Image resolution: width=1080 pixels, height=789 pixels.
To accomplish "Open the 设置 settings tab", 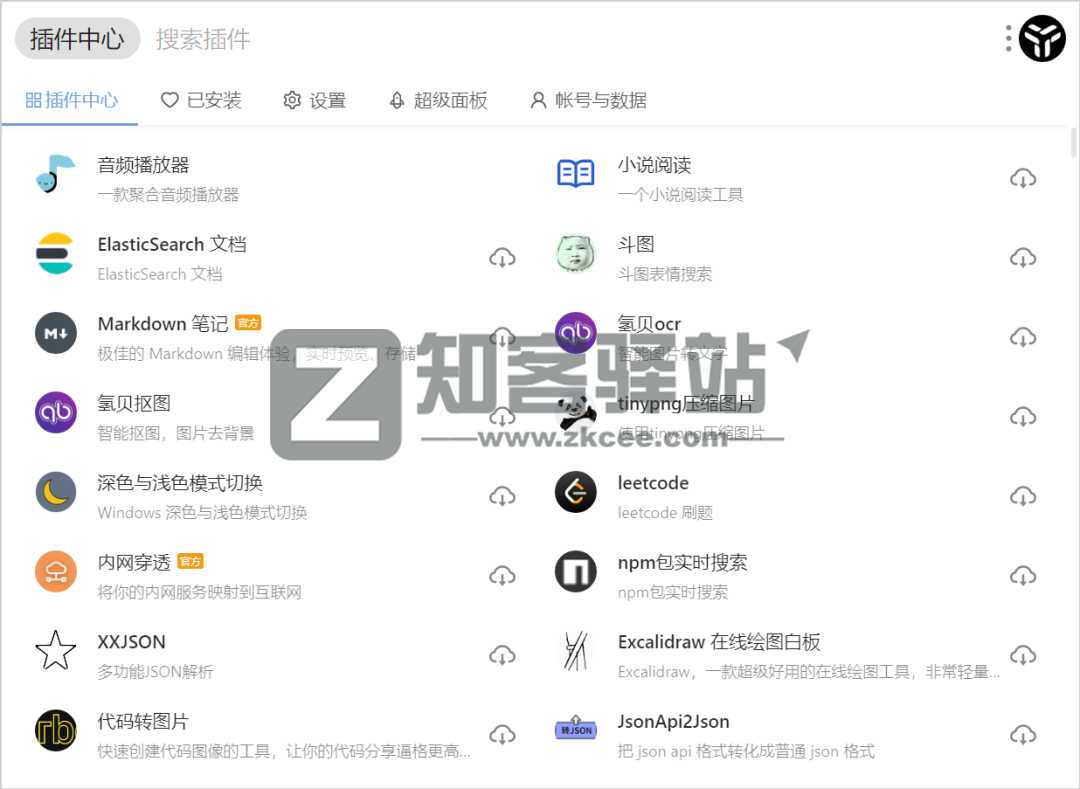I will click(316, 100).
